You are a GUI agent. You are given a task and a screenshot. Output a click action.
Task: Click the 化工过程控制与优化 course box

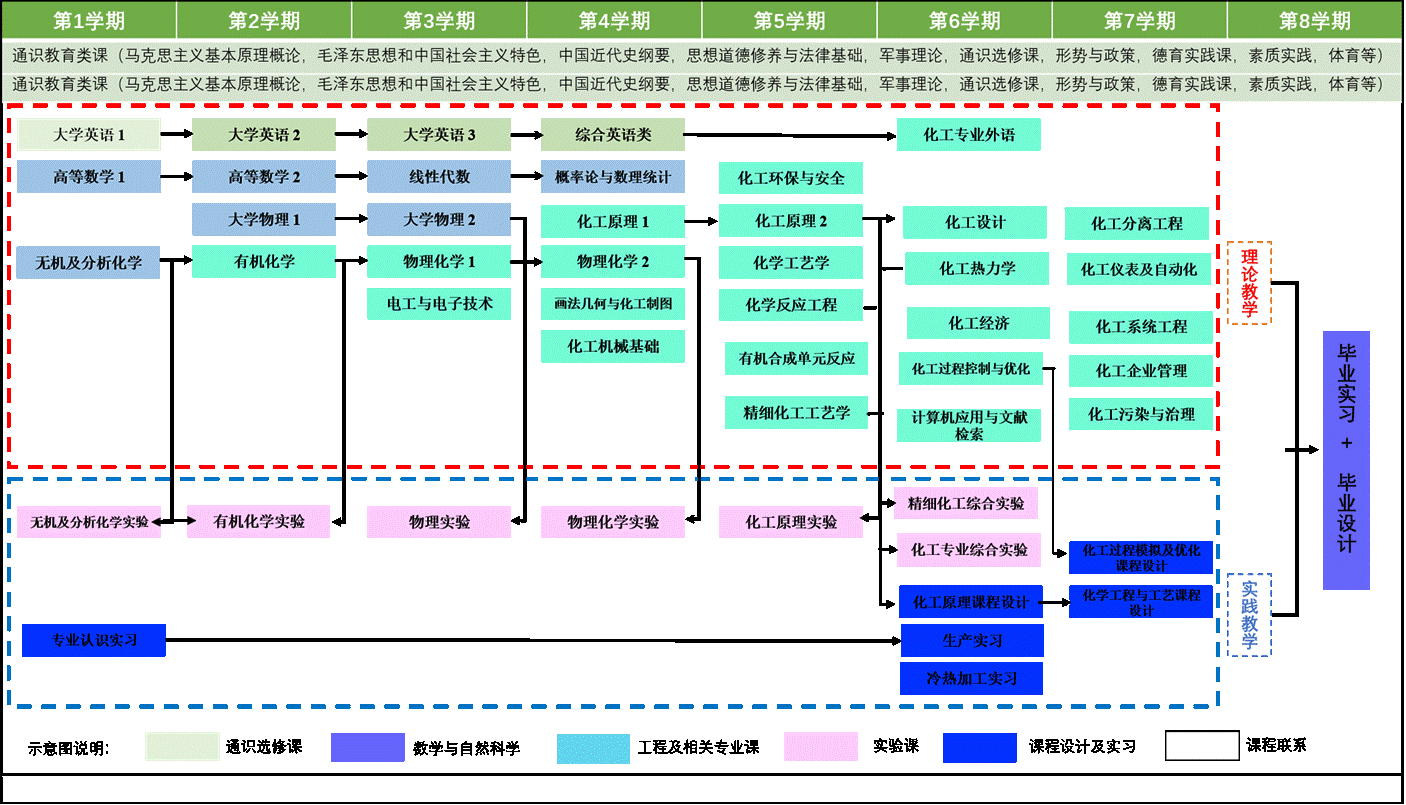coord(971,368)
